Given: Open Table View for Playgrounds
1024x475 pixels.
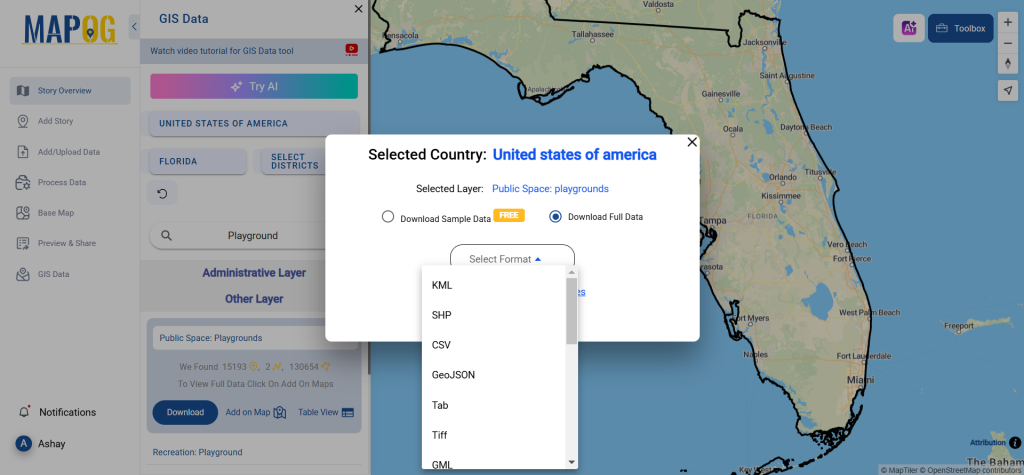Looking at the screenshot, I should pos(326,412).
